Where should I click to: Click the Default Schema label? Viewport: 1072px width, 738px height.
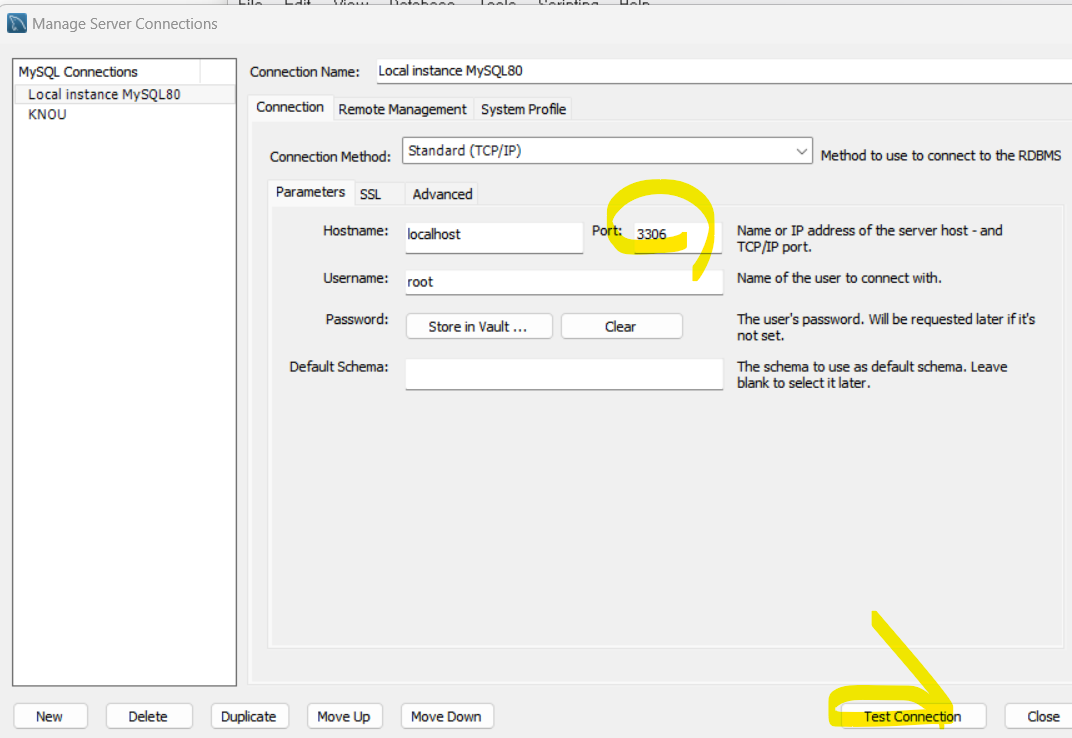(338, 367)
